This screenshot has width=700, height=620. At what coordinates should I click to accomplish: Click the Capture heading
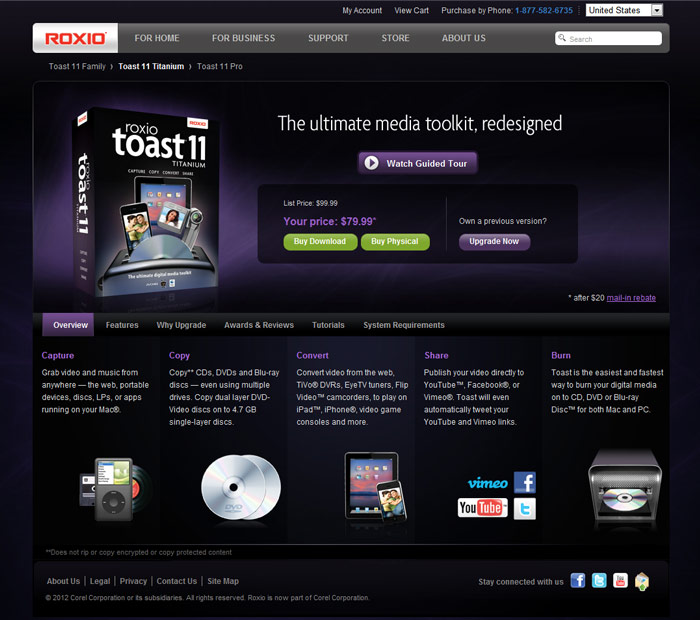[x=58, y=355]
